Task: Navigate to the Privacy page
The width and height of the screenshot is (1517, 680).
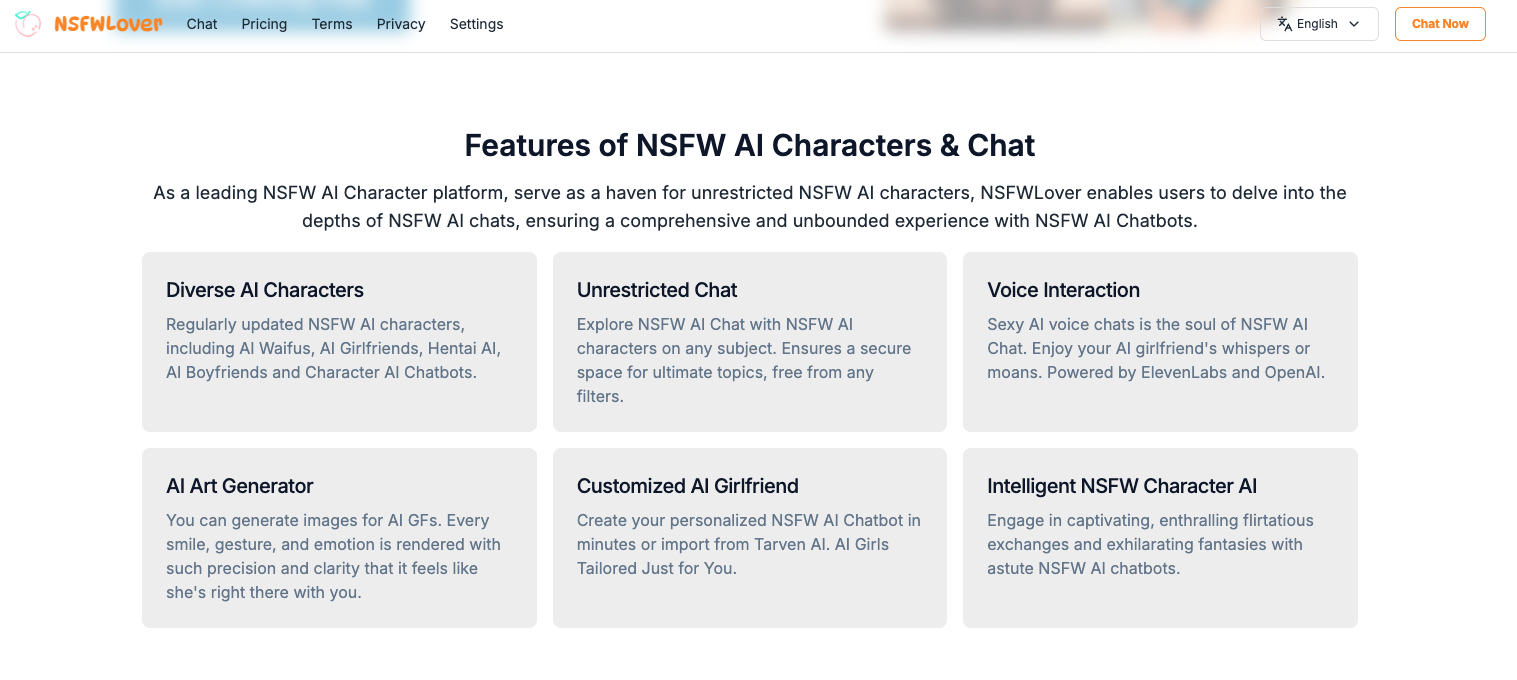Action: (x=401, y=24)
